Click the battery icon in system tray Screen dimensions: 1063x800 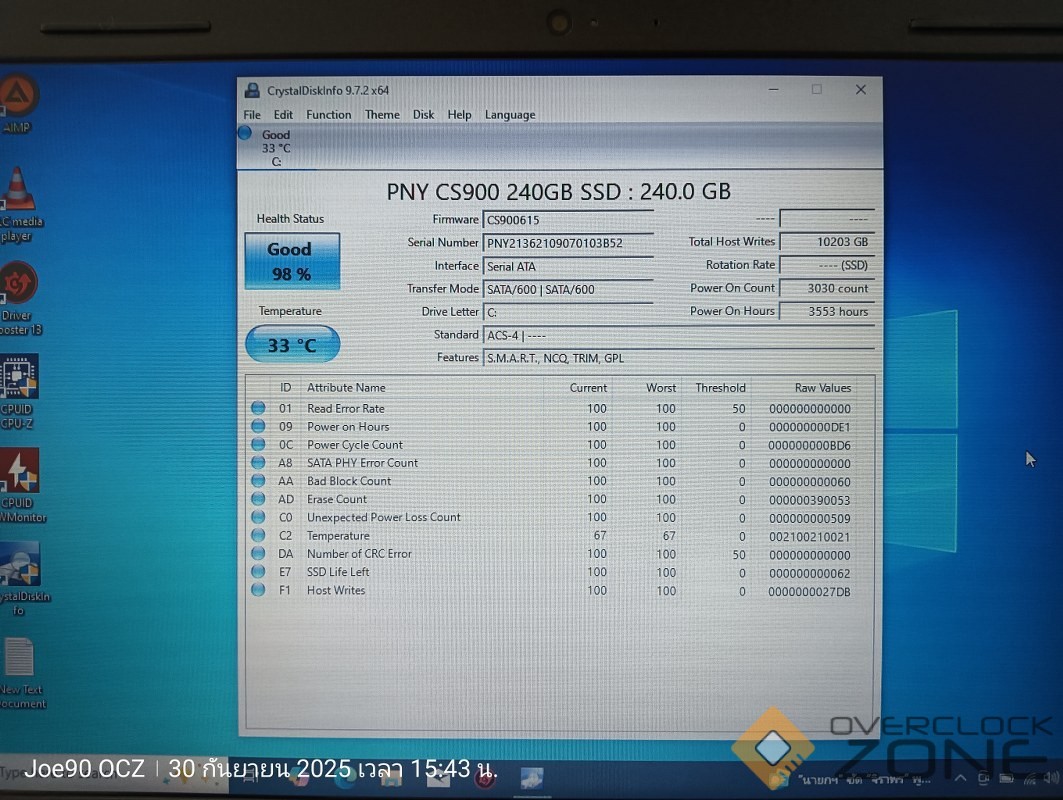coord(1007,778)
